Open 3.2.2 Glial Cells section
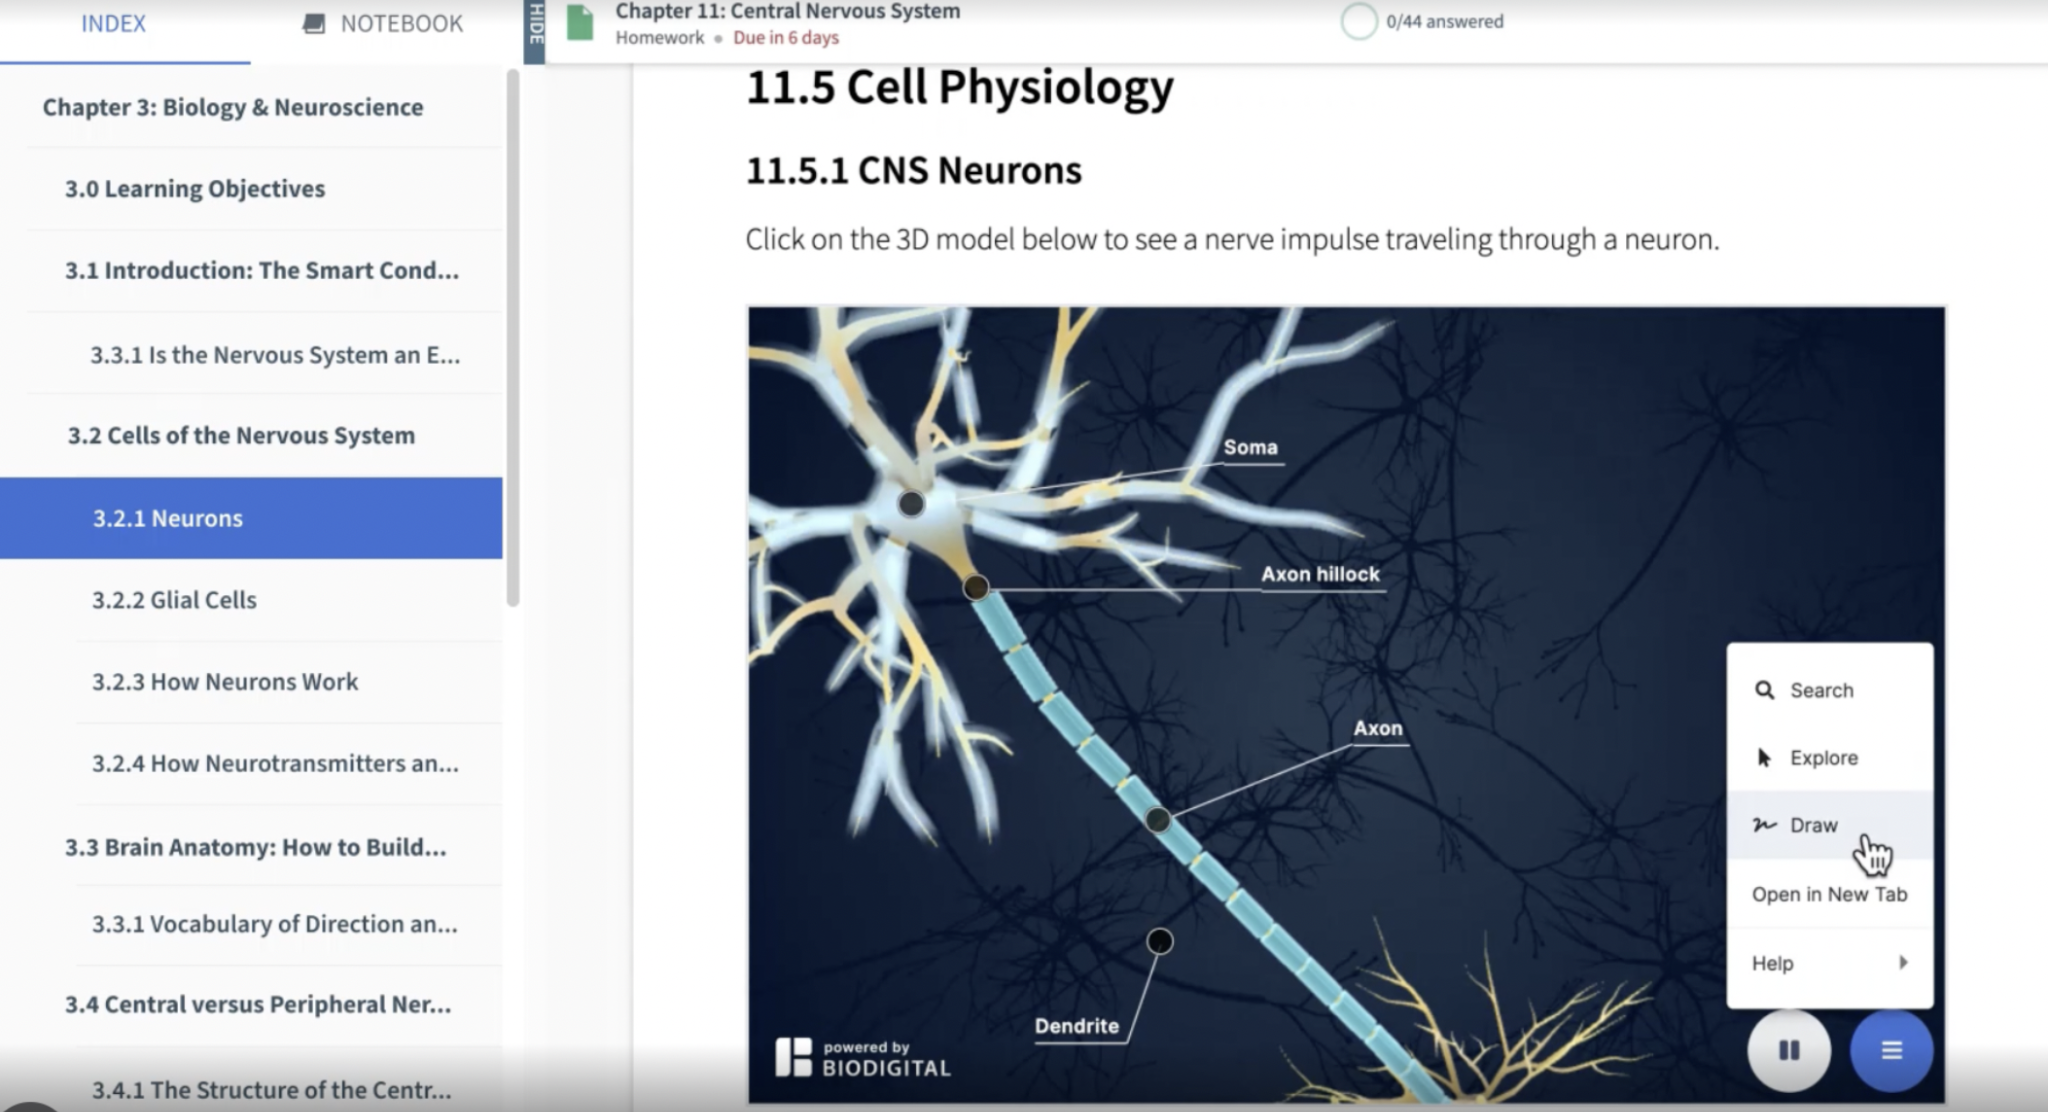Image resolution: width=2048 pixels, height=1112 pixels. (174, 600)
